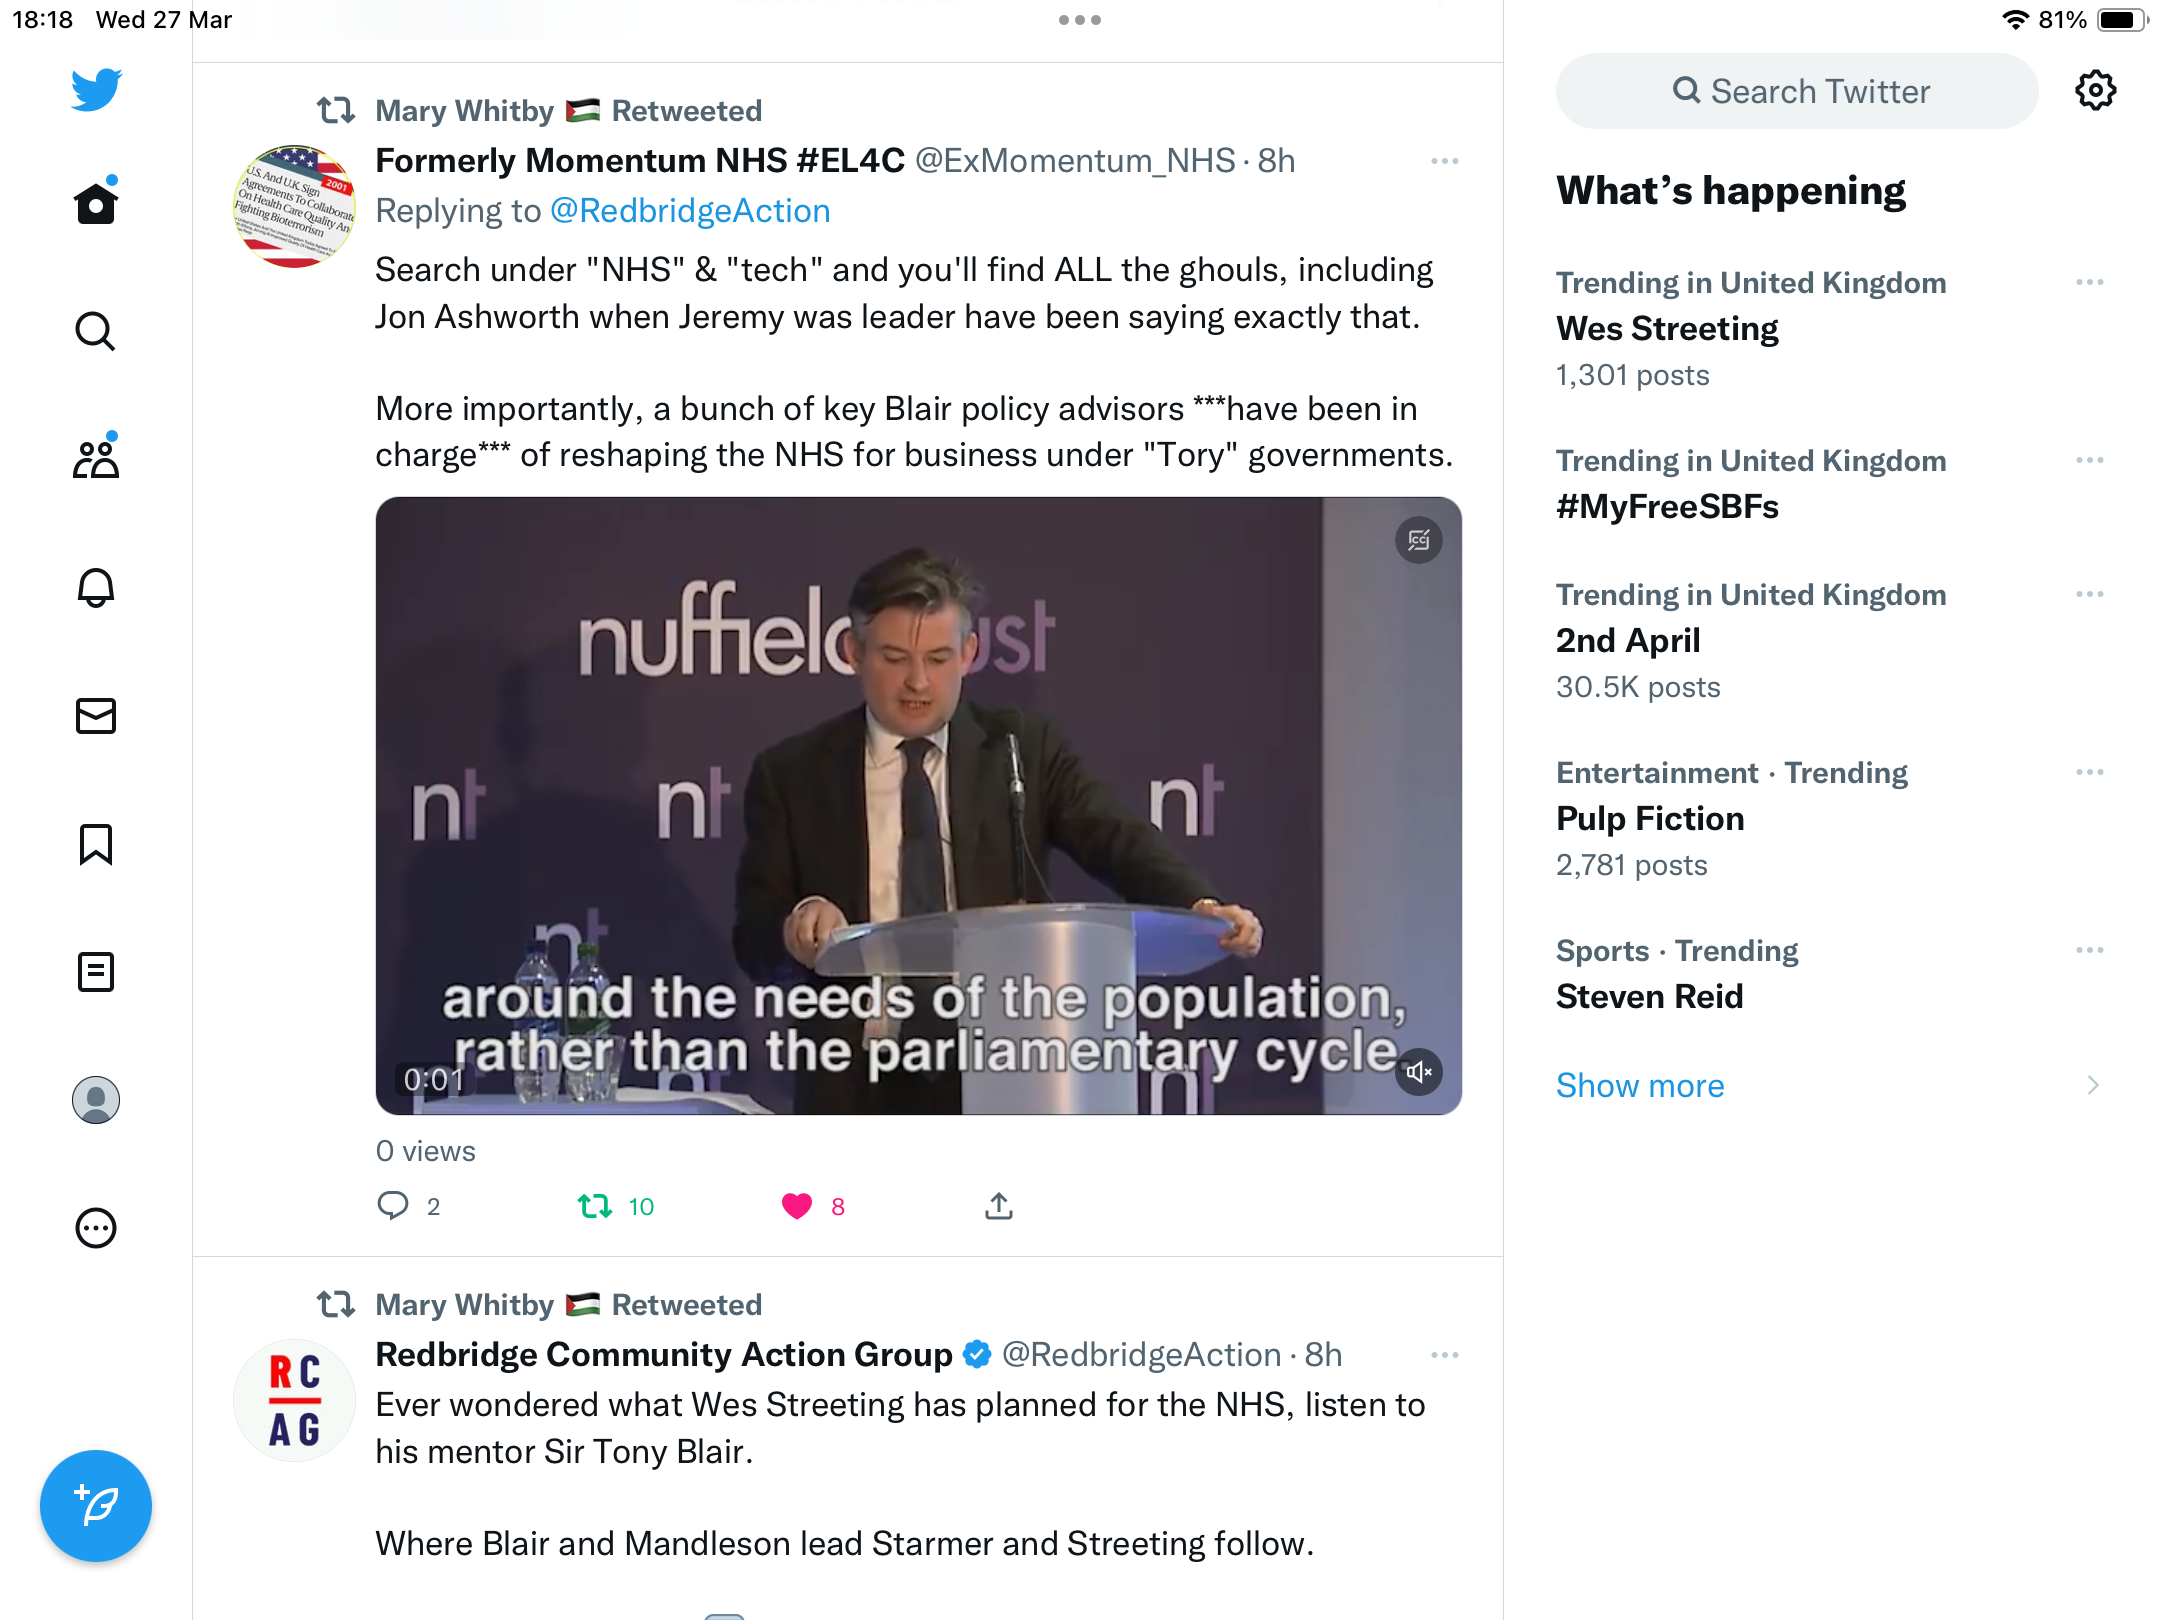Compose a new tweet with the blue button

96,1505
